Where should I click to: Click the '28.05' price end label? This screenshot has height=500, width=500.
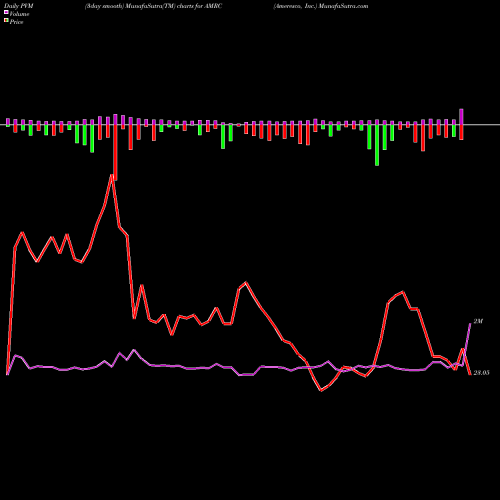(x=481, y=373)
